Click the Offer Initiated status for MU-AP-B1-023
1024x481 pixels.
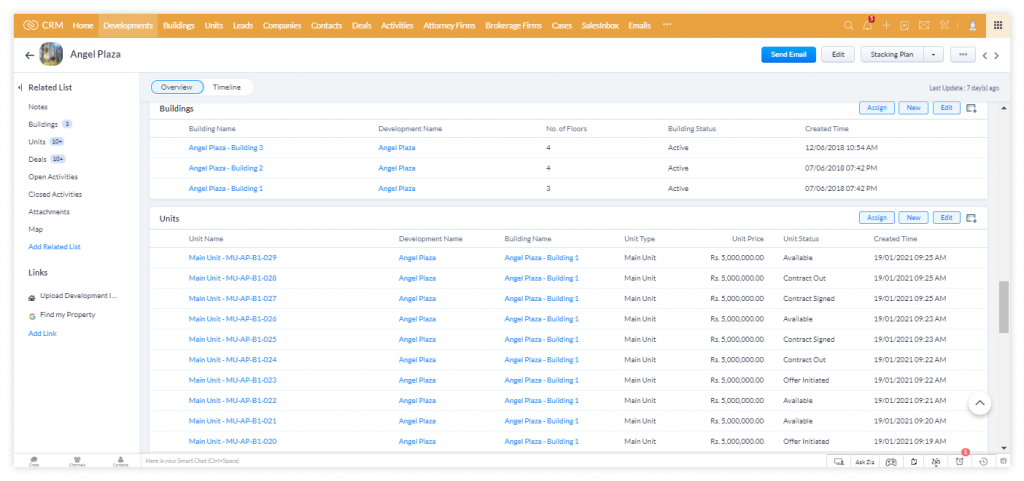[x=806, y=380]
